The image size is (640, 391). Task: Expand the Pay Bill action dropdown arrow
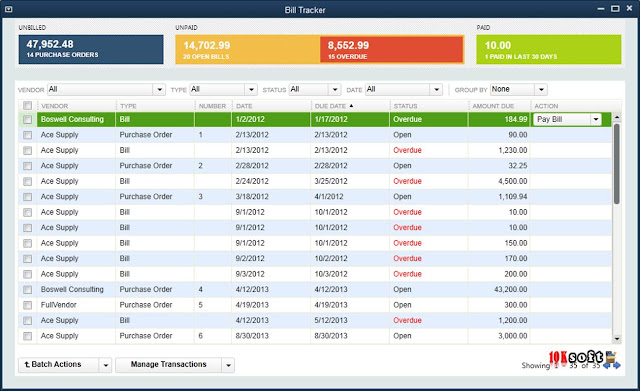click(x=596, y=119)
